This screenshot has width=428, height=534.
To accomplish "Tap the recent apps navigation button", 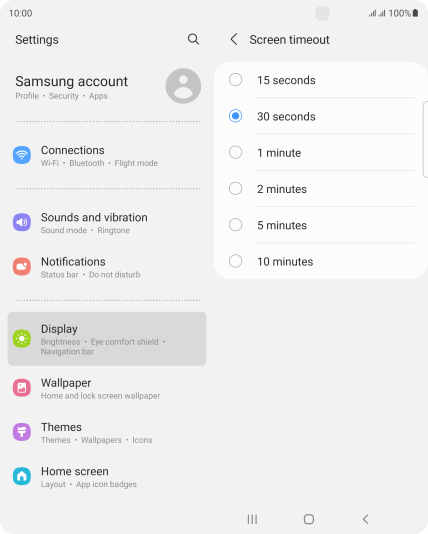I will (x=252, y=519).
